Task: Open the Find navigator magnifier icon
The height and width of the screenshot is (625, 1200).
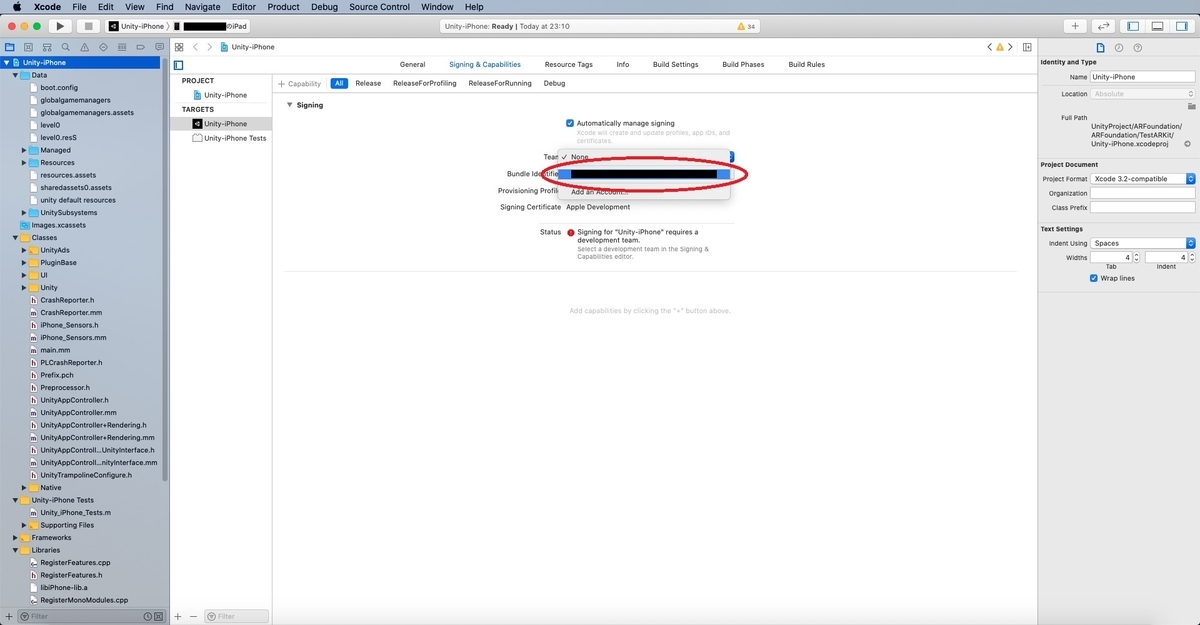Action: point(65,47)
